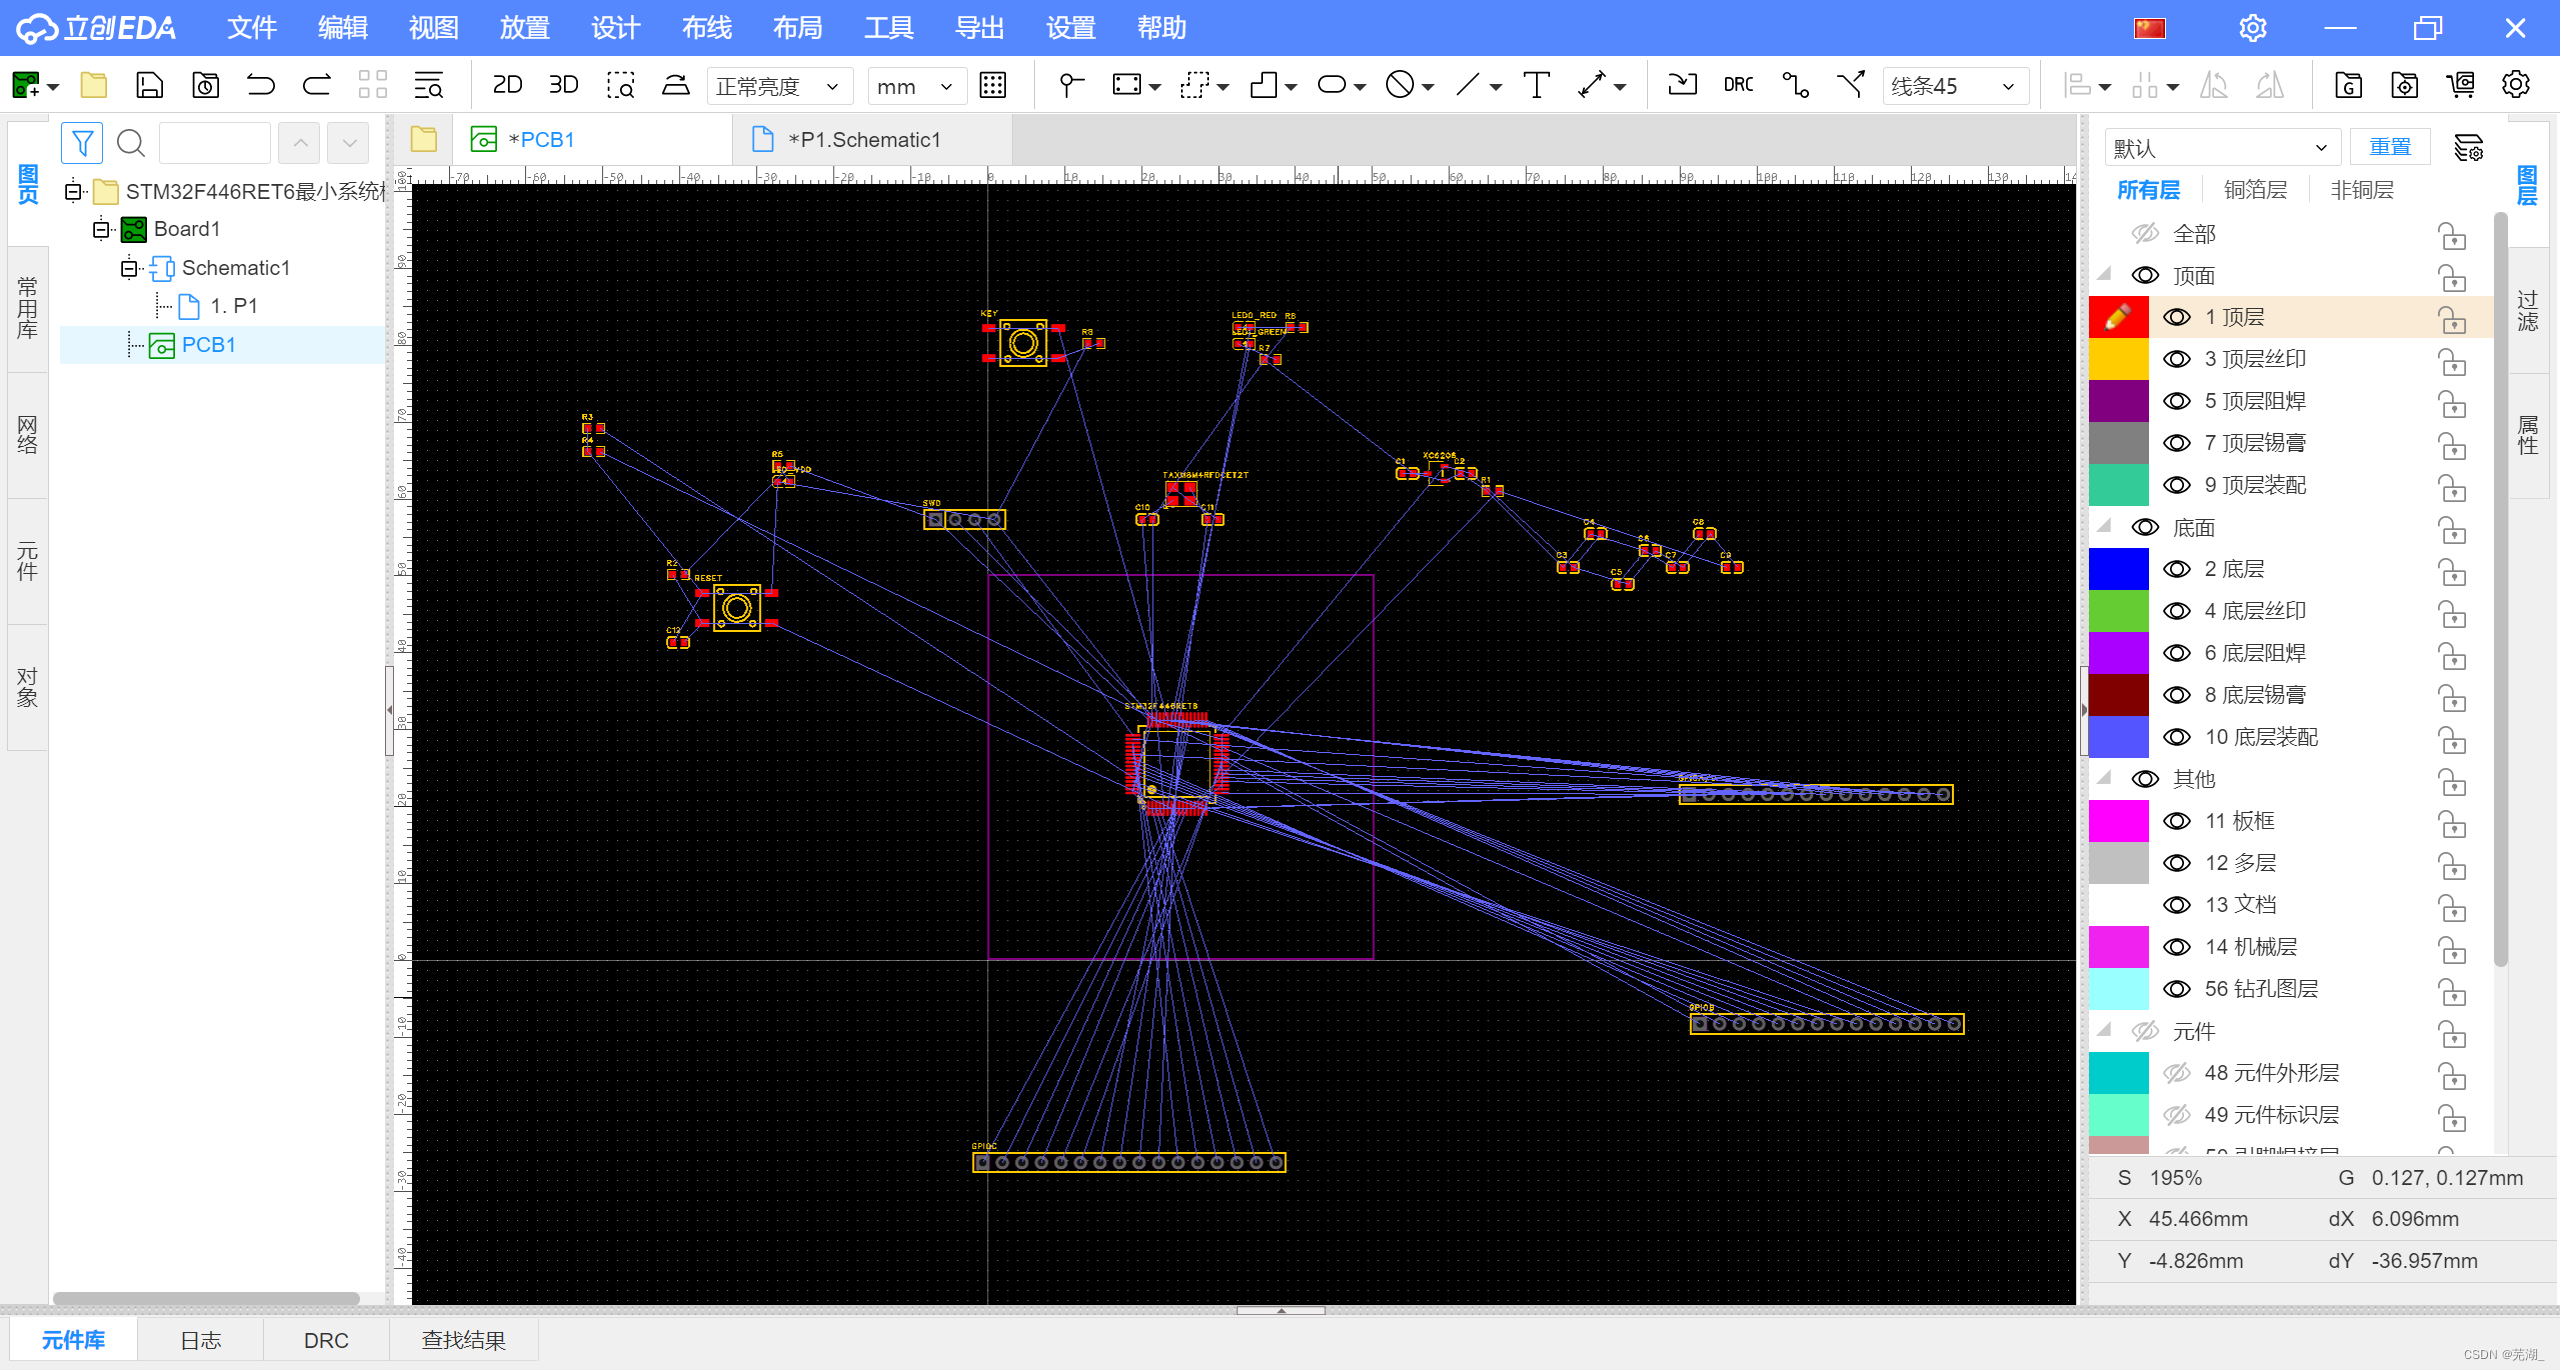
Task: Hide the 3 顶层丝印 layer
Action: 2177,359
